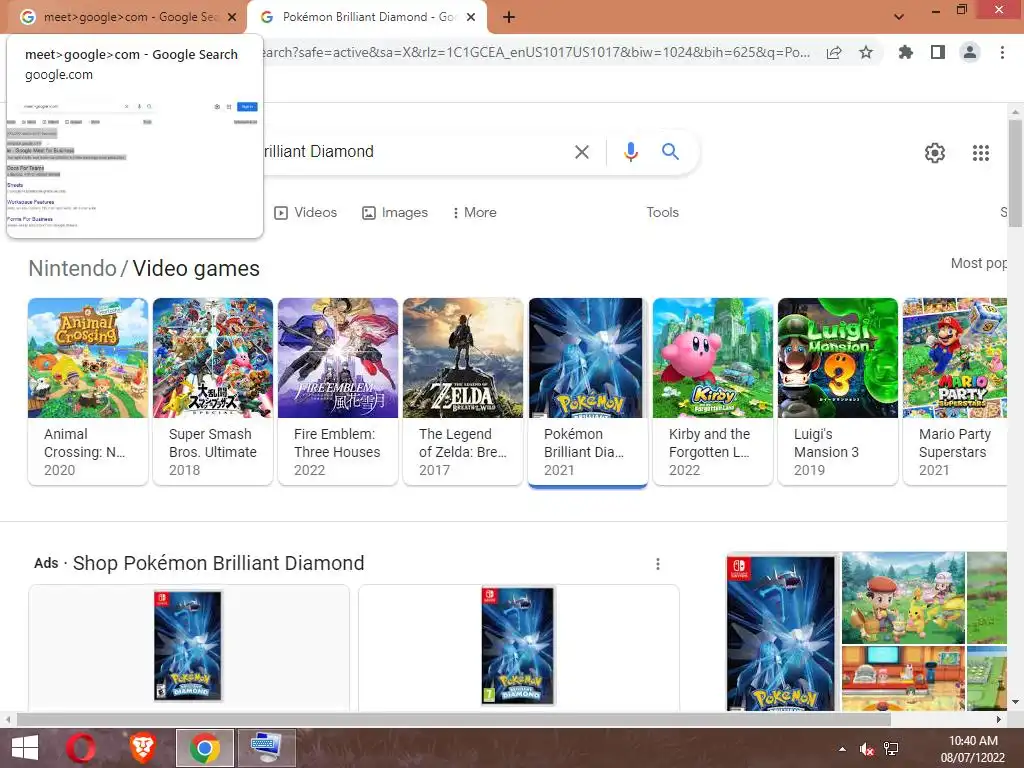Open the knowledge panel game cover image

point(781,632)
